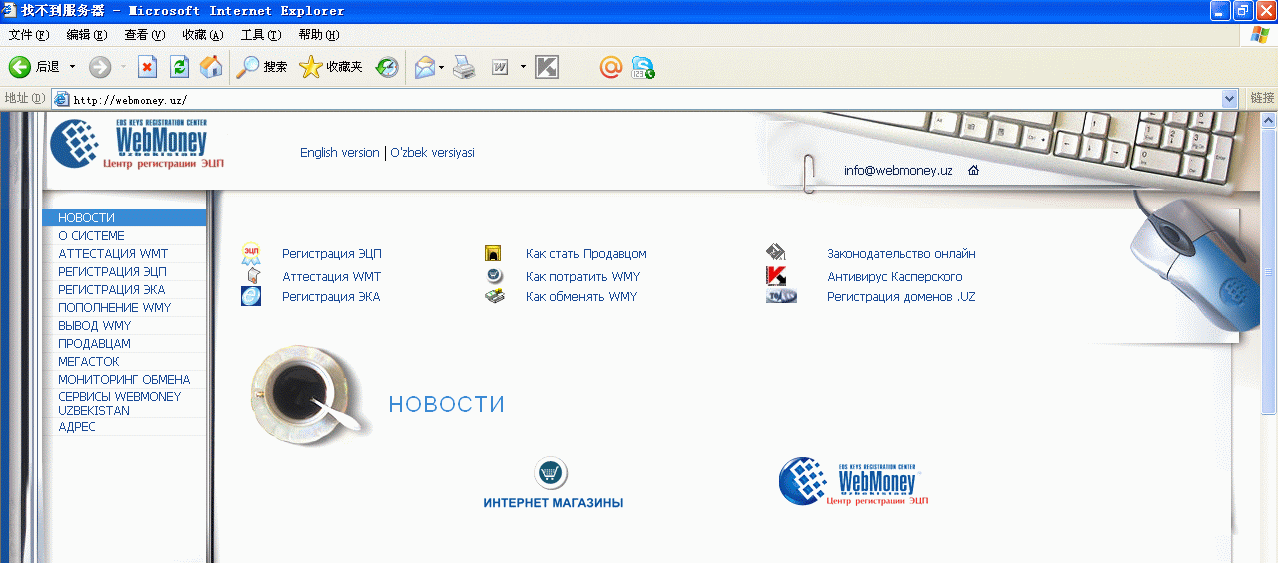1278x563 pixels.
Task: Click the Forward arrow toolbar button
Action: point(99,67)
